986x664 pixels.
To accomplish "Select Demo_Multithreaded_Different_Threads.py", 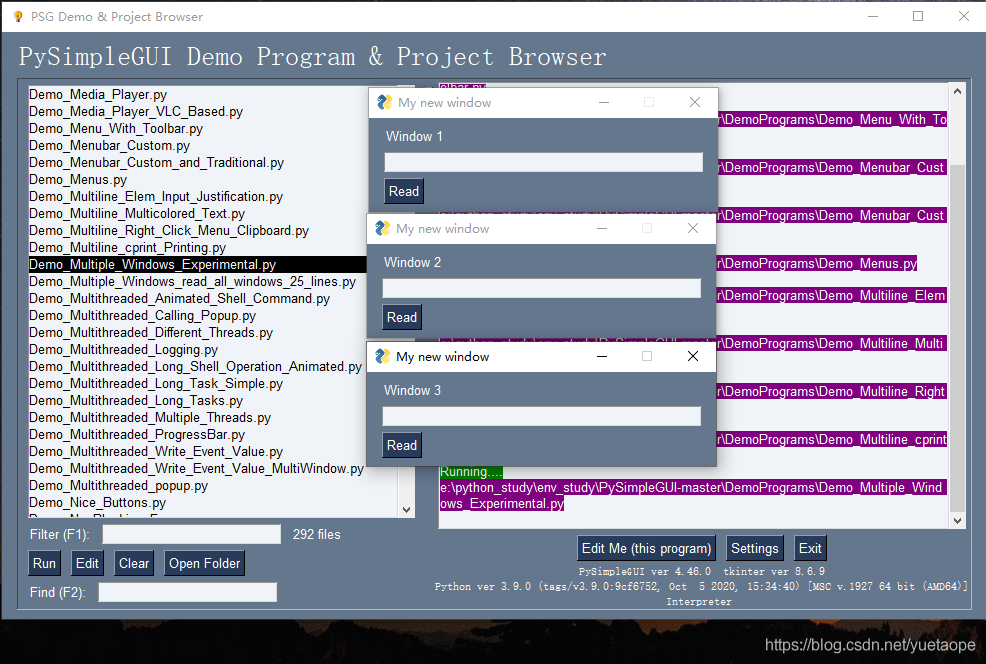I will pyautogui.click(x=151, y=332).
